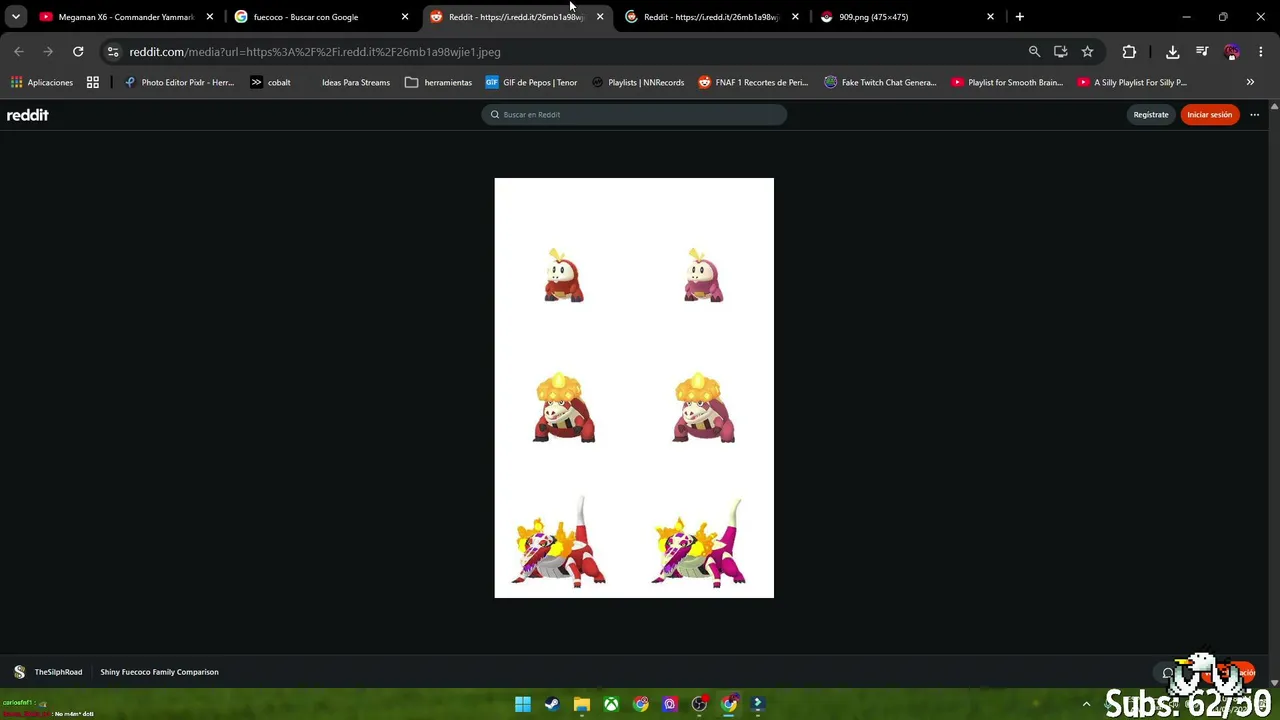Viewport: 1280px width, 720px height.
Task: Click the Fuecoco shiny comparison image
Action: tap(634, 388)
